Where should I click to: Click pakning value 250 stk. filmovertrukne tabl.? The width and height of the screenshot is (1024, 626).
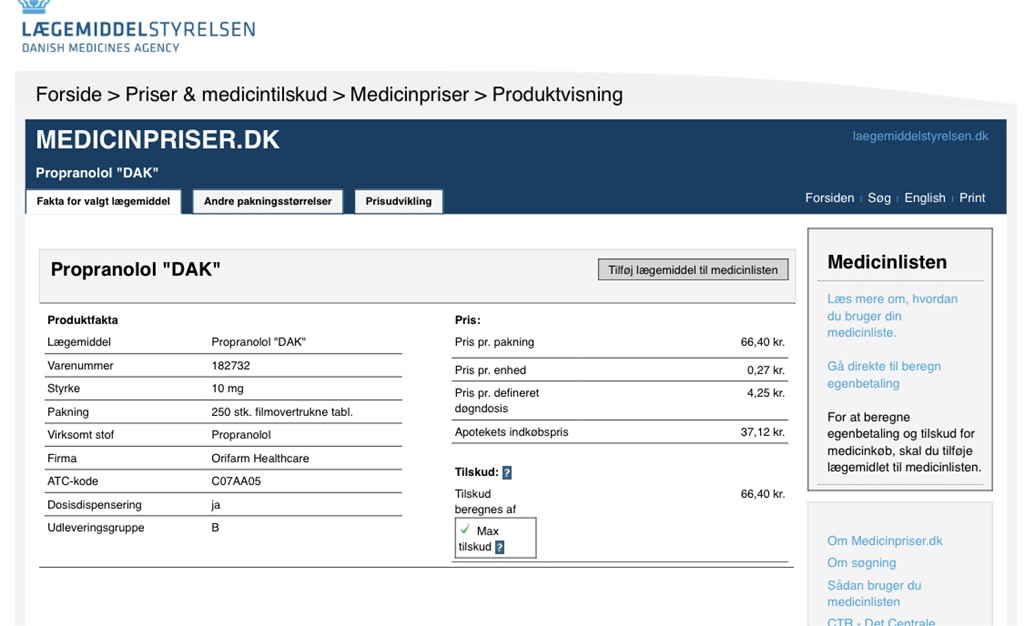[x=281, y=412]
